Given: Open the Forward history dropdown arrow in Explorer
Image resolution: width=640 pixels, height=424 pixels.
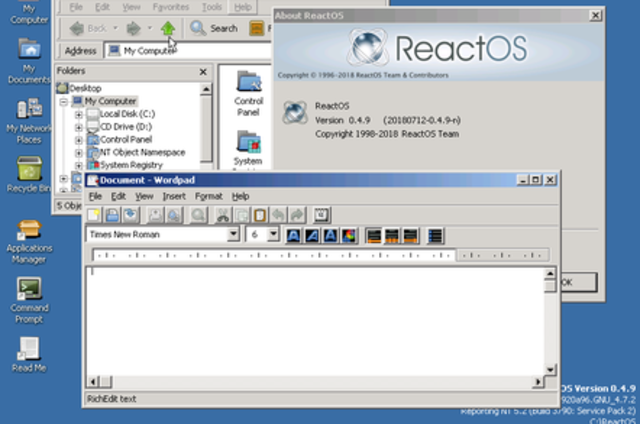Looking at the screenshot, I should tap(150, 28).
